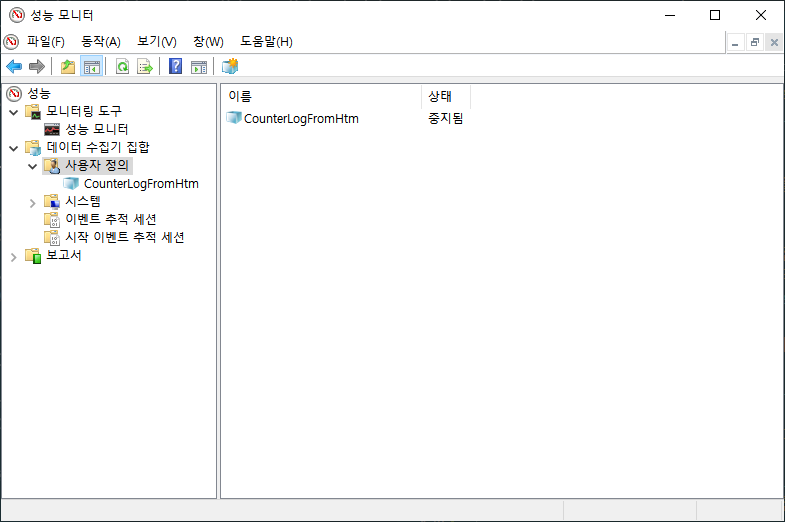
Task: Click the 시스템 folder icon
Action: [x=52, y=202]
